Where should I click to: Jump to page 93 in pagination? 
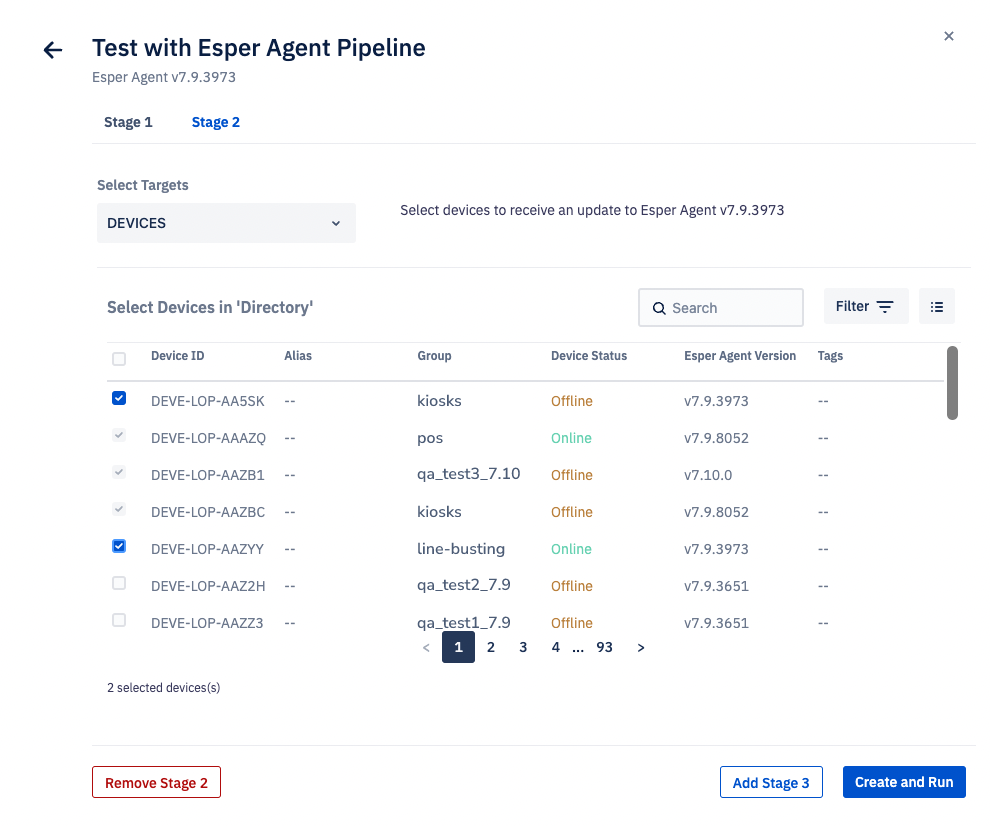pyautogui.click(x=604, y=648)
